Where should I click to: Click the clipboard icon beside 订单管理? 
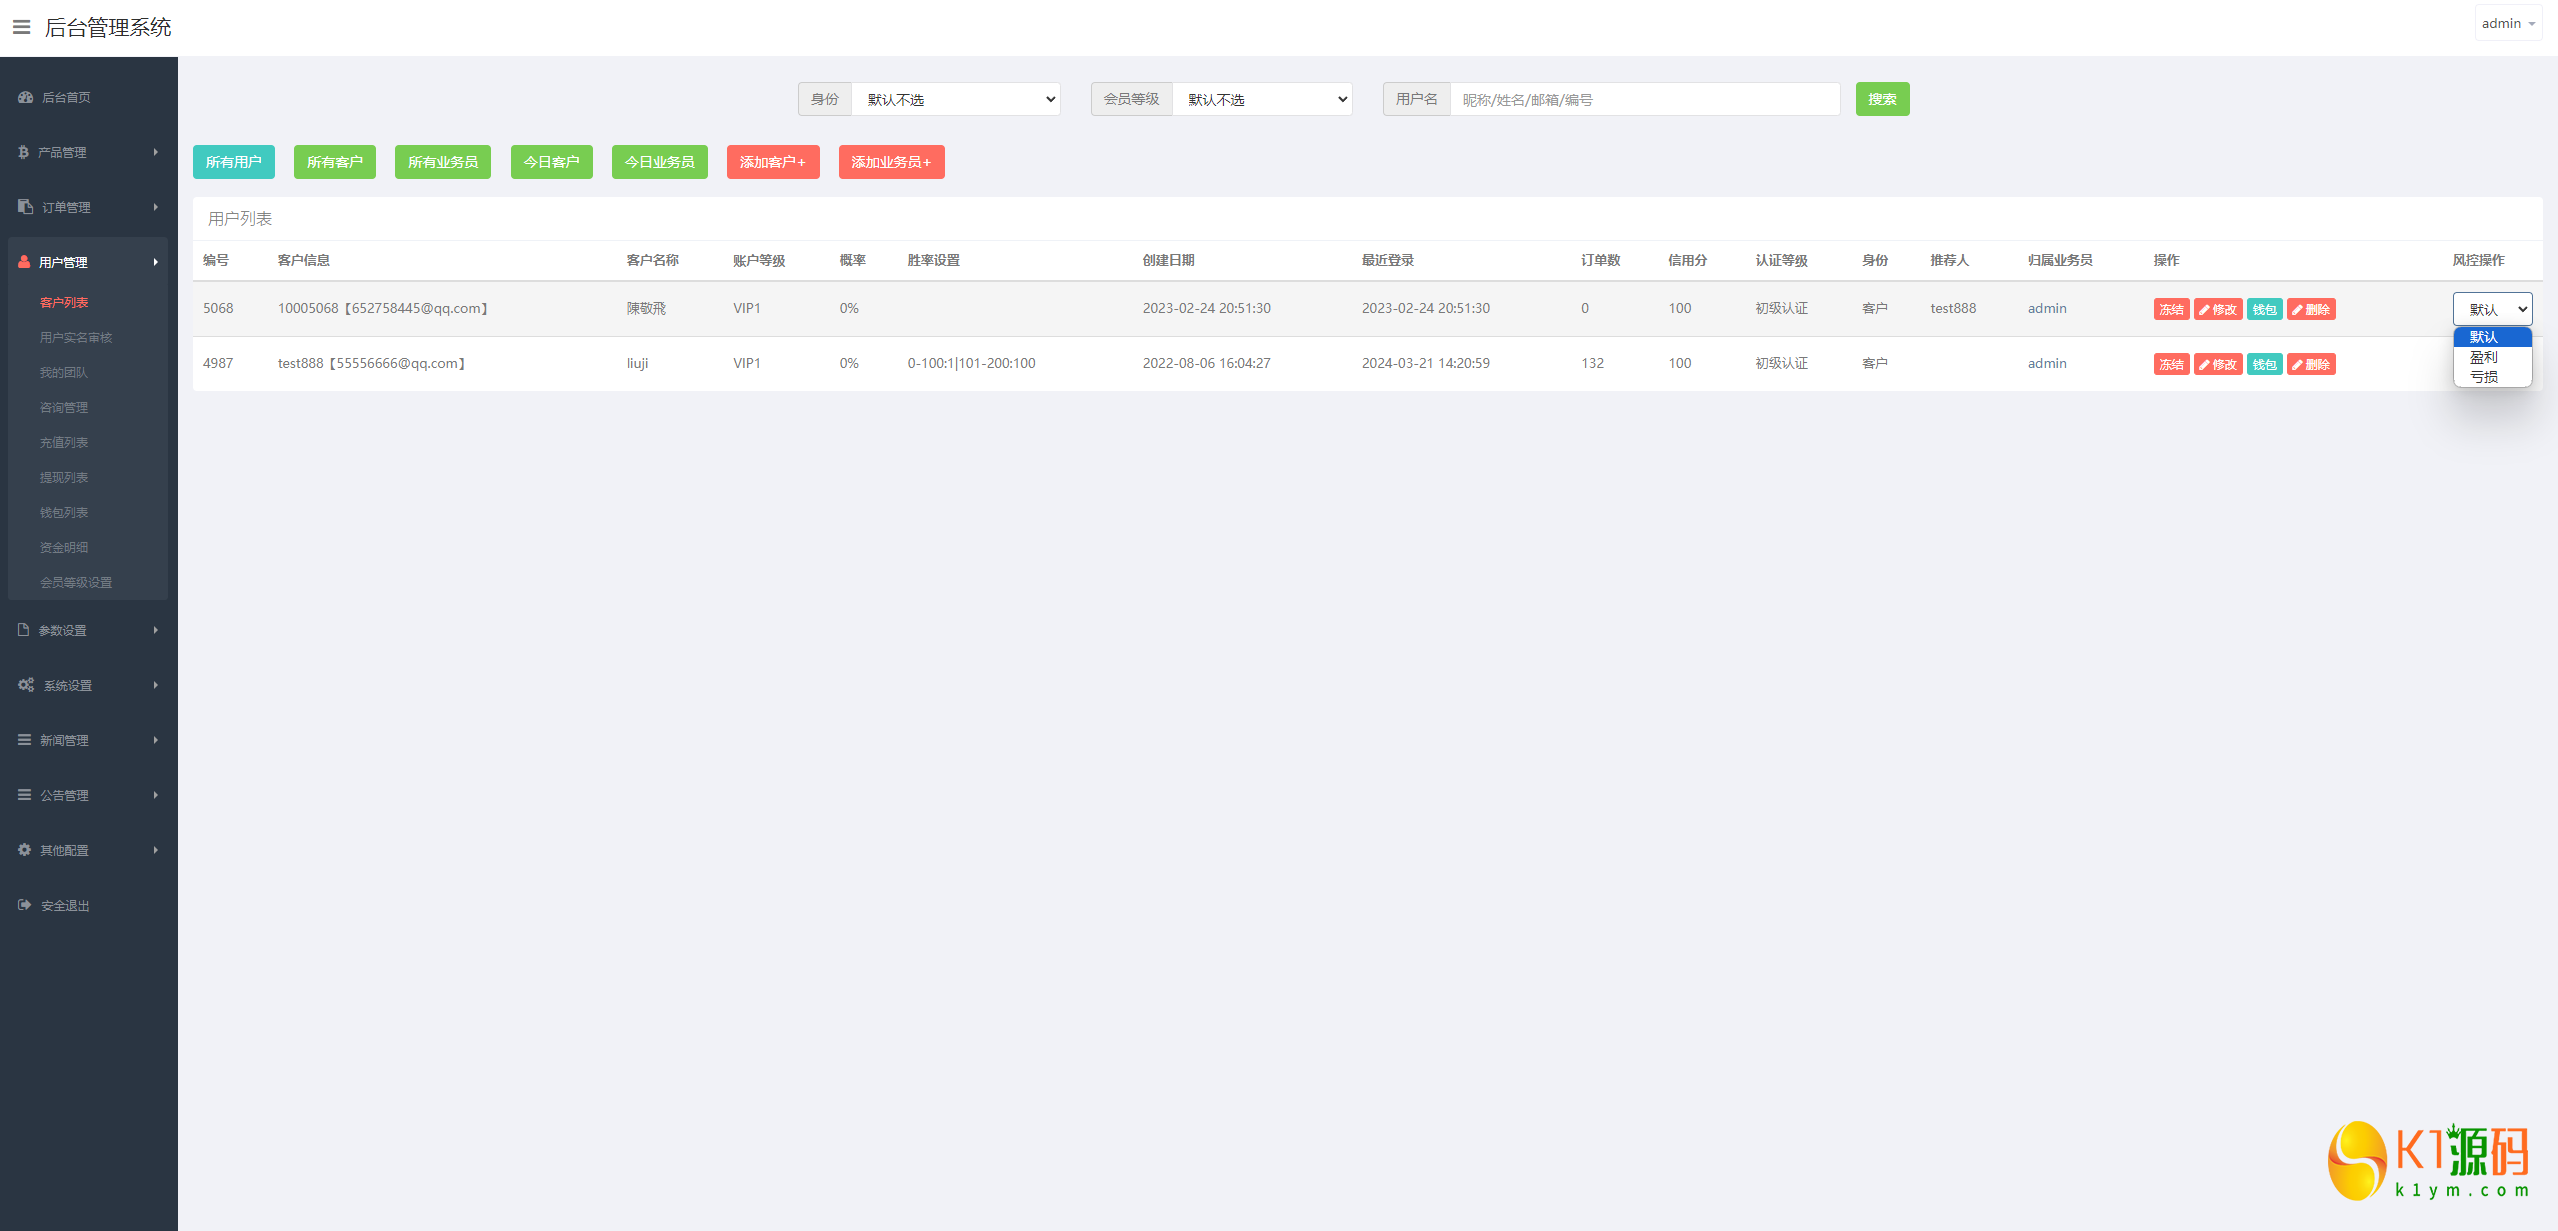click(26, 207)
